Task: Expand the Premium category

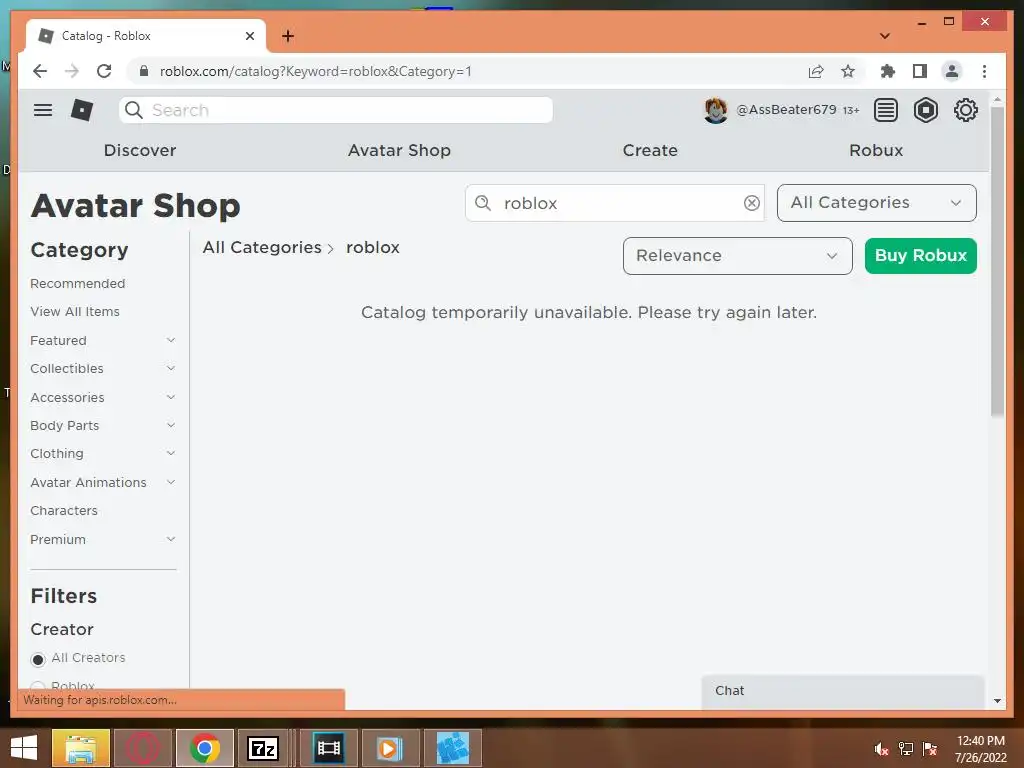Action: 170,539
